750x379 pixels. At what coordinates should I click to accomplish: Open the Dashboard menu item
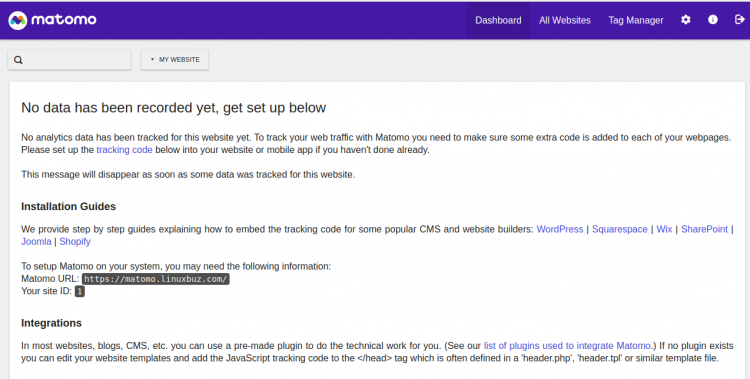coord(498,20)
